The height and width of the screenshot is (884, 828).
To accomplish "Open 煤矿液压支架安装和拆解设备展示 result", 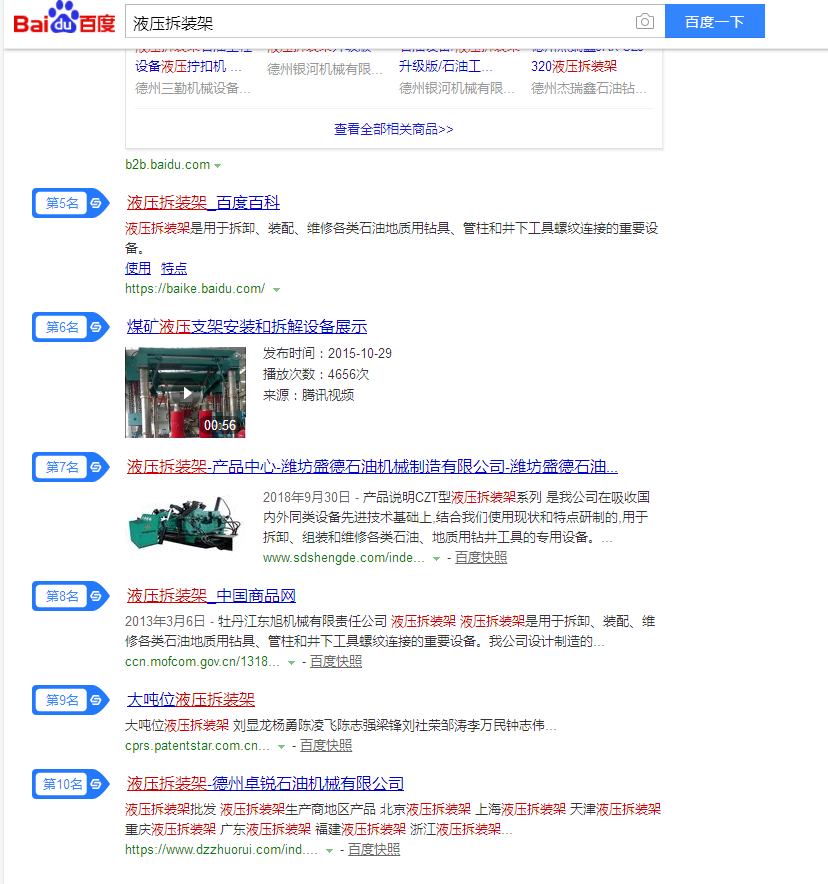I will [x=247, y=326].
